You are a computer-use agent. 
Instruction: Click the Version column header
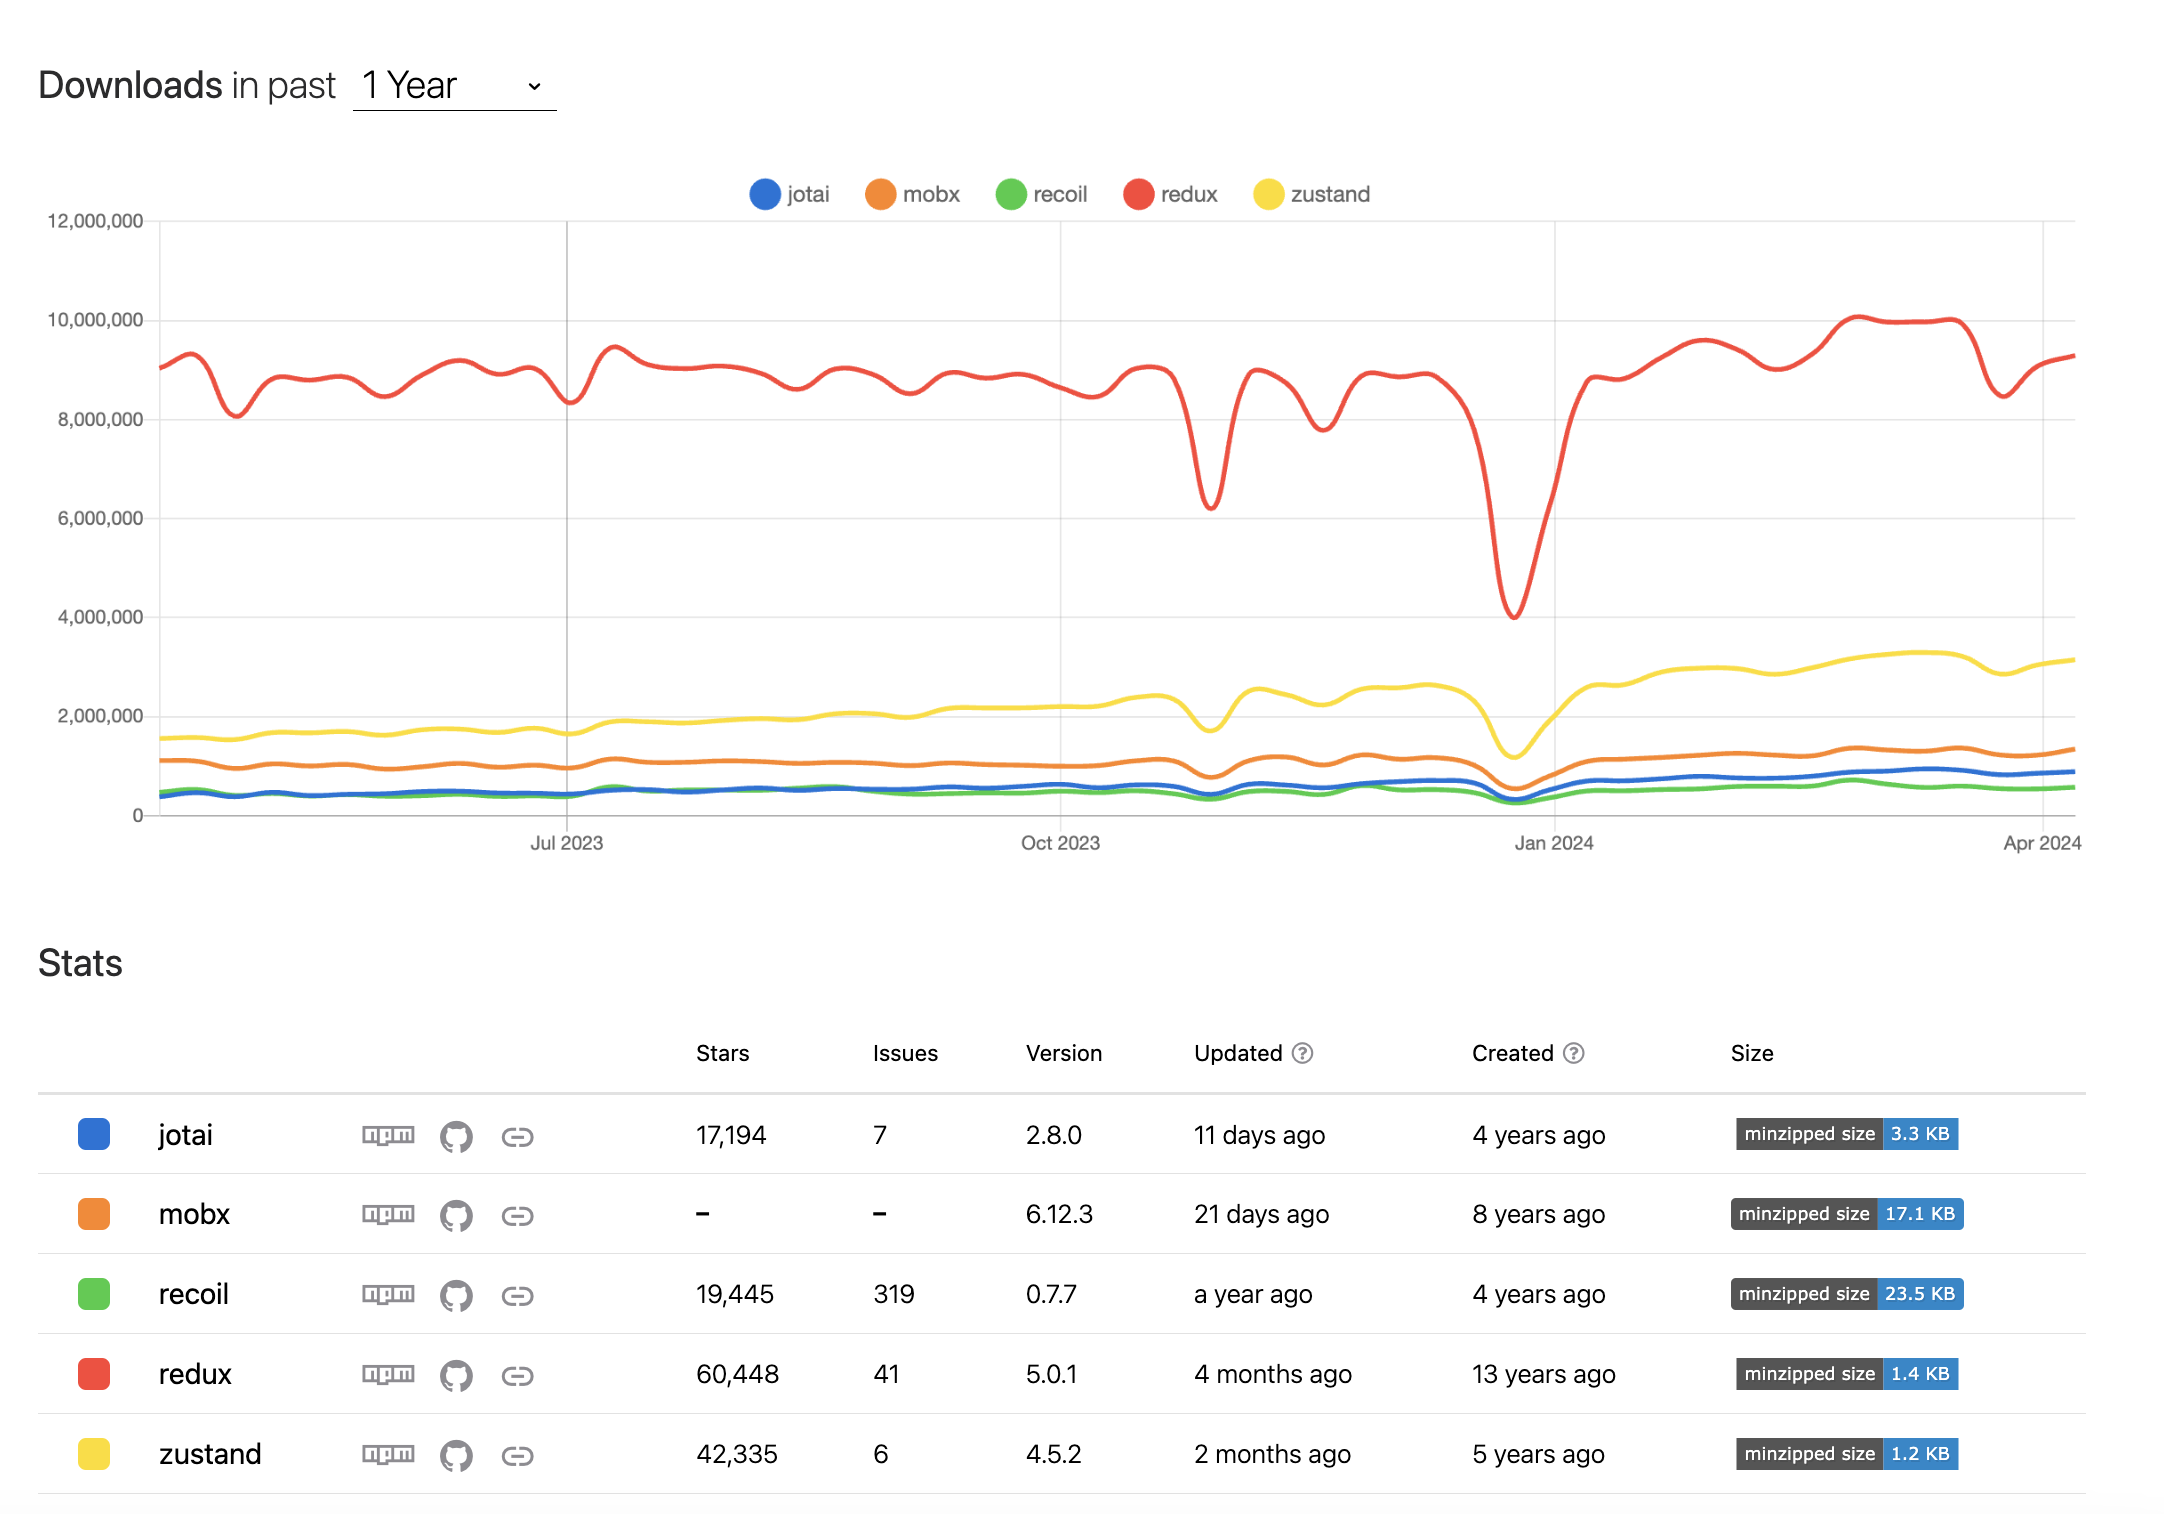1064,1053
